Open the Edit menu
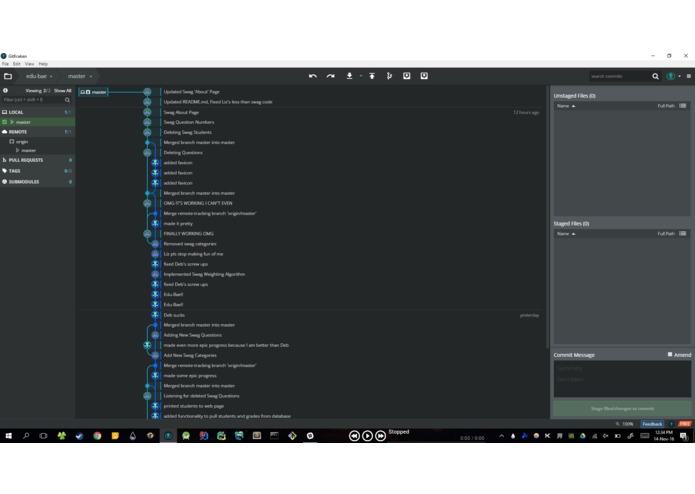This screenshot has width=695, height=494. 16,64
